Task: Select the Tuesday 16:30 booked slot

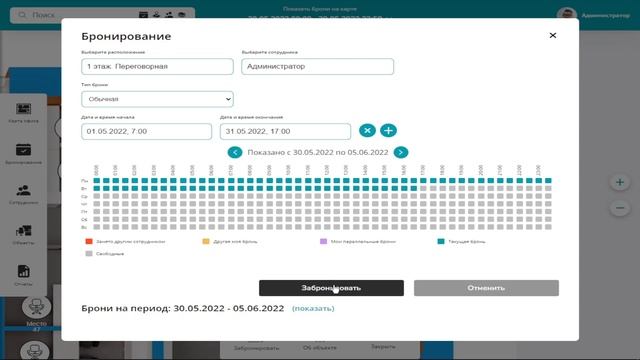Action: click(x=414, y=188)
